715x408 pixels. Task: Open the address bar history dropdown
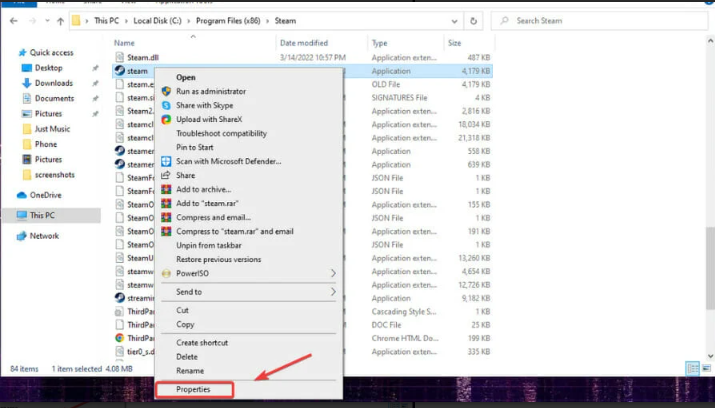point(454,21)
